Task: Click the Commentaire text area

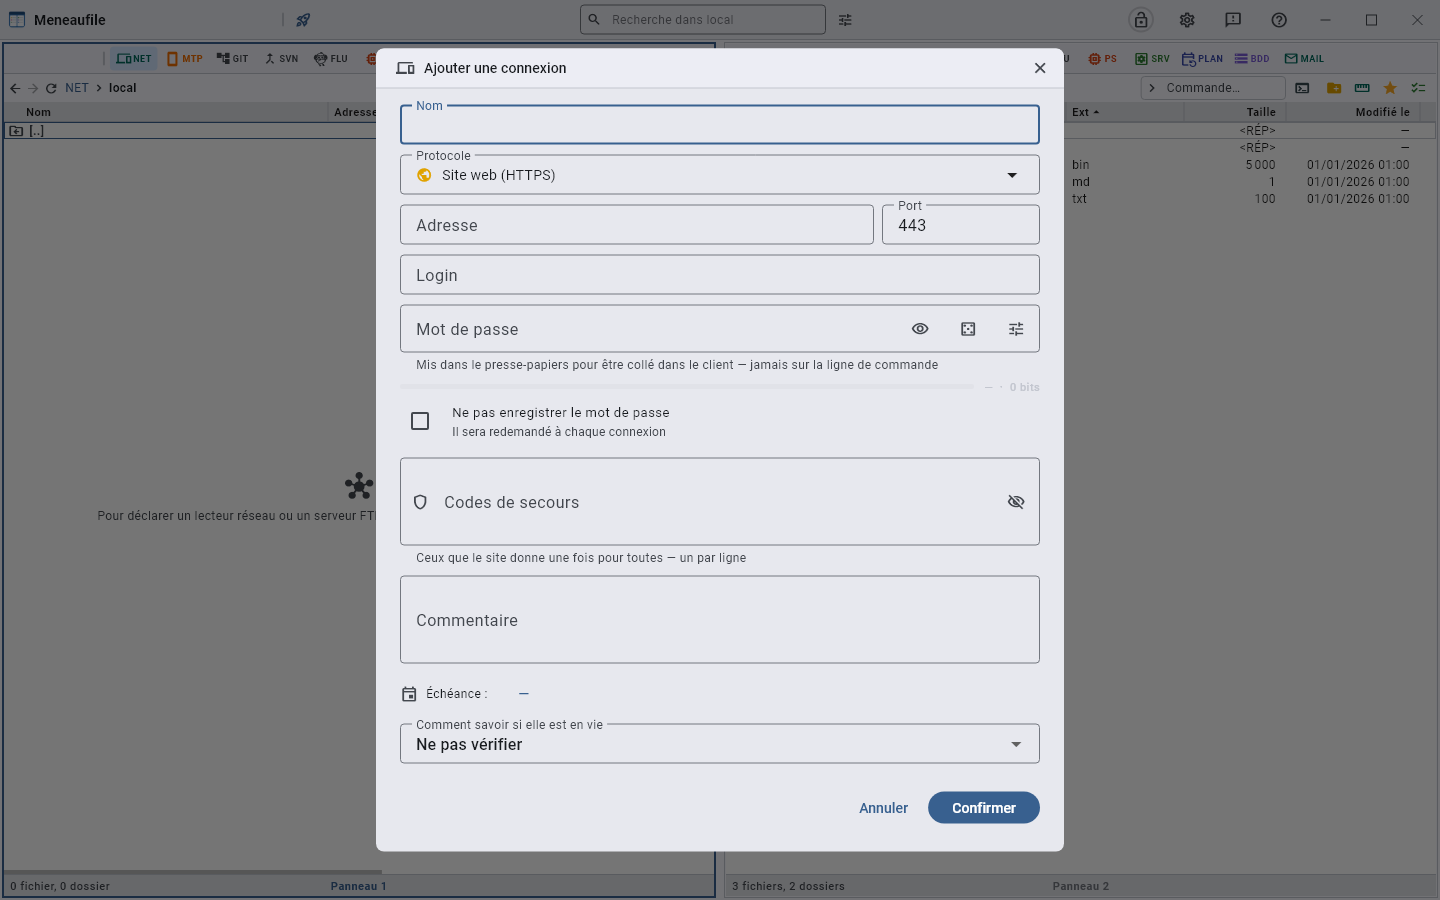Action: [x=720, y=620]
